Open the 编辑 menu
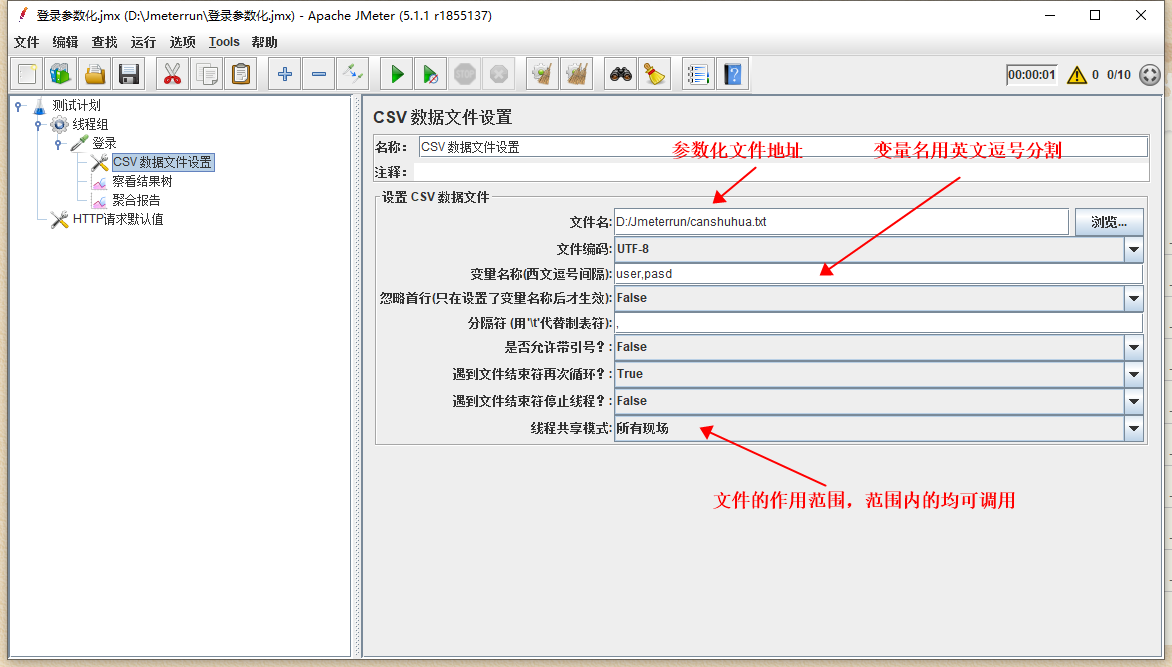The height and width of the screenshot is (667, 1172). pyautogui.click(x=65, y=42)
